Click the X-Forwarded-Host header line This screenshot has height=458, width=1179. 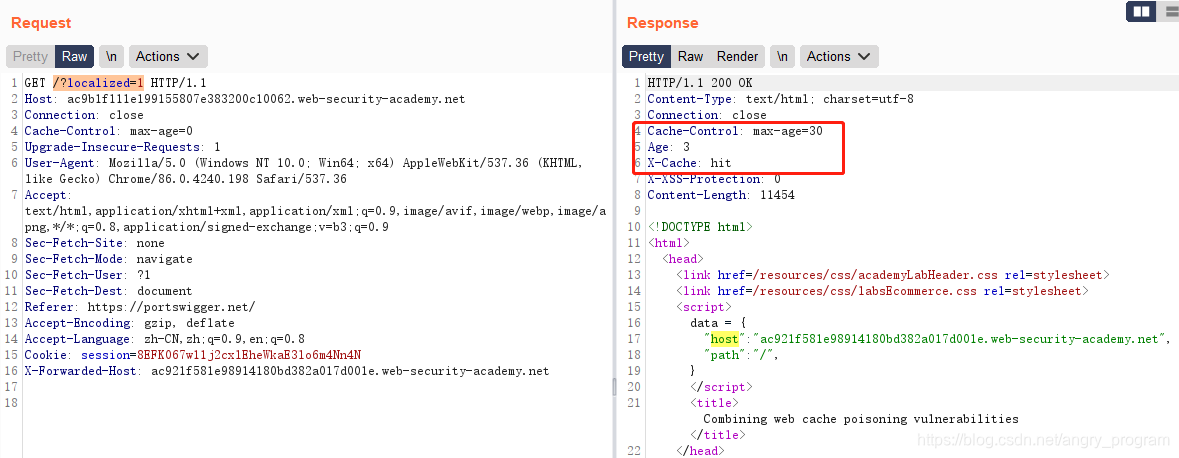coord(286,371)
